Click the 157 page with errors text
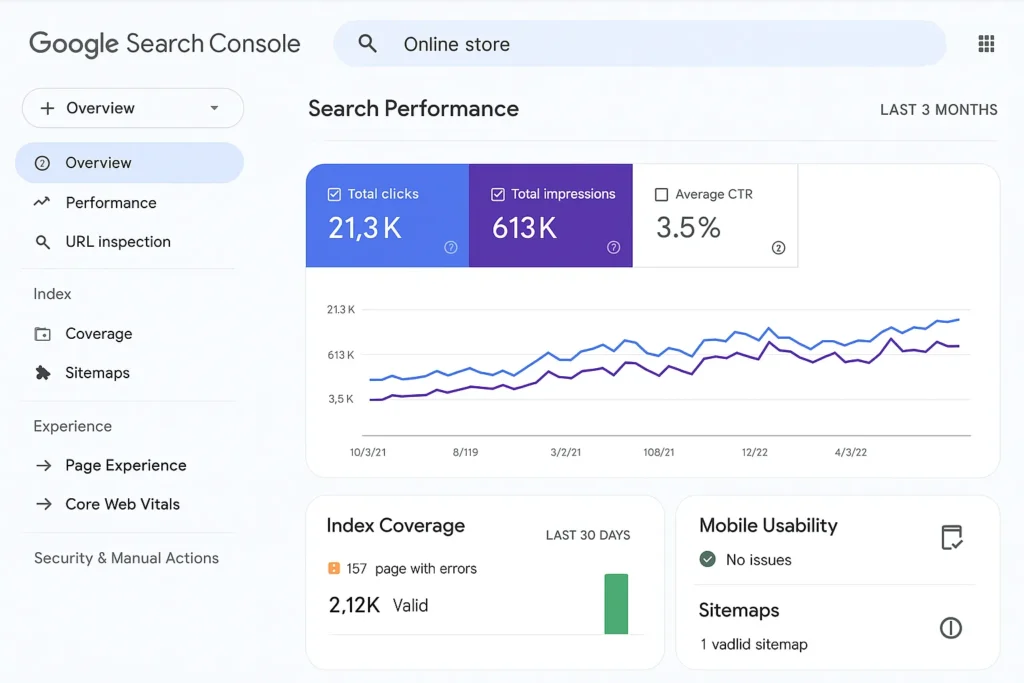The height and width of the screenshot is (683, 1024). click(x=411, y=569)
